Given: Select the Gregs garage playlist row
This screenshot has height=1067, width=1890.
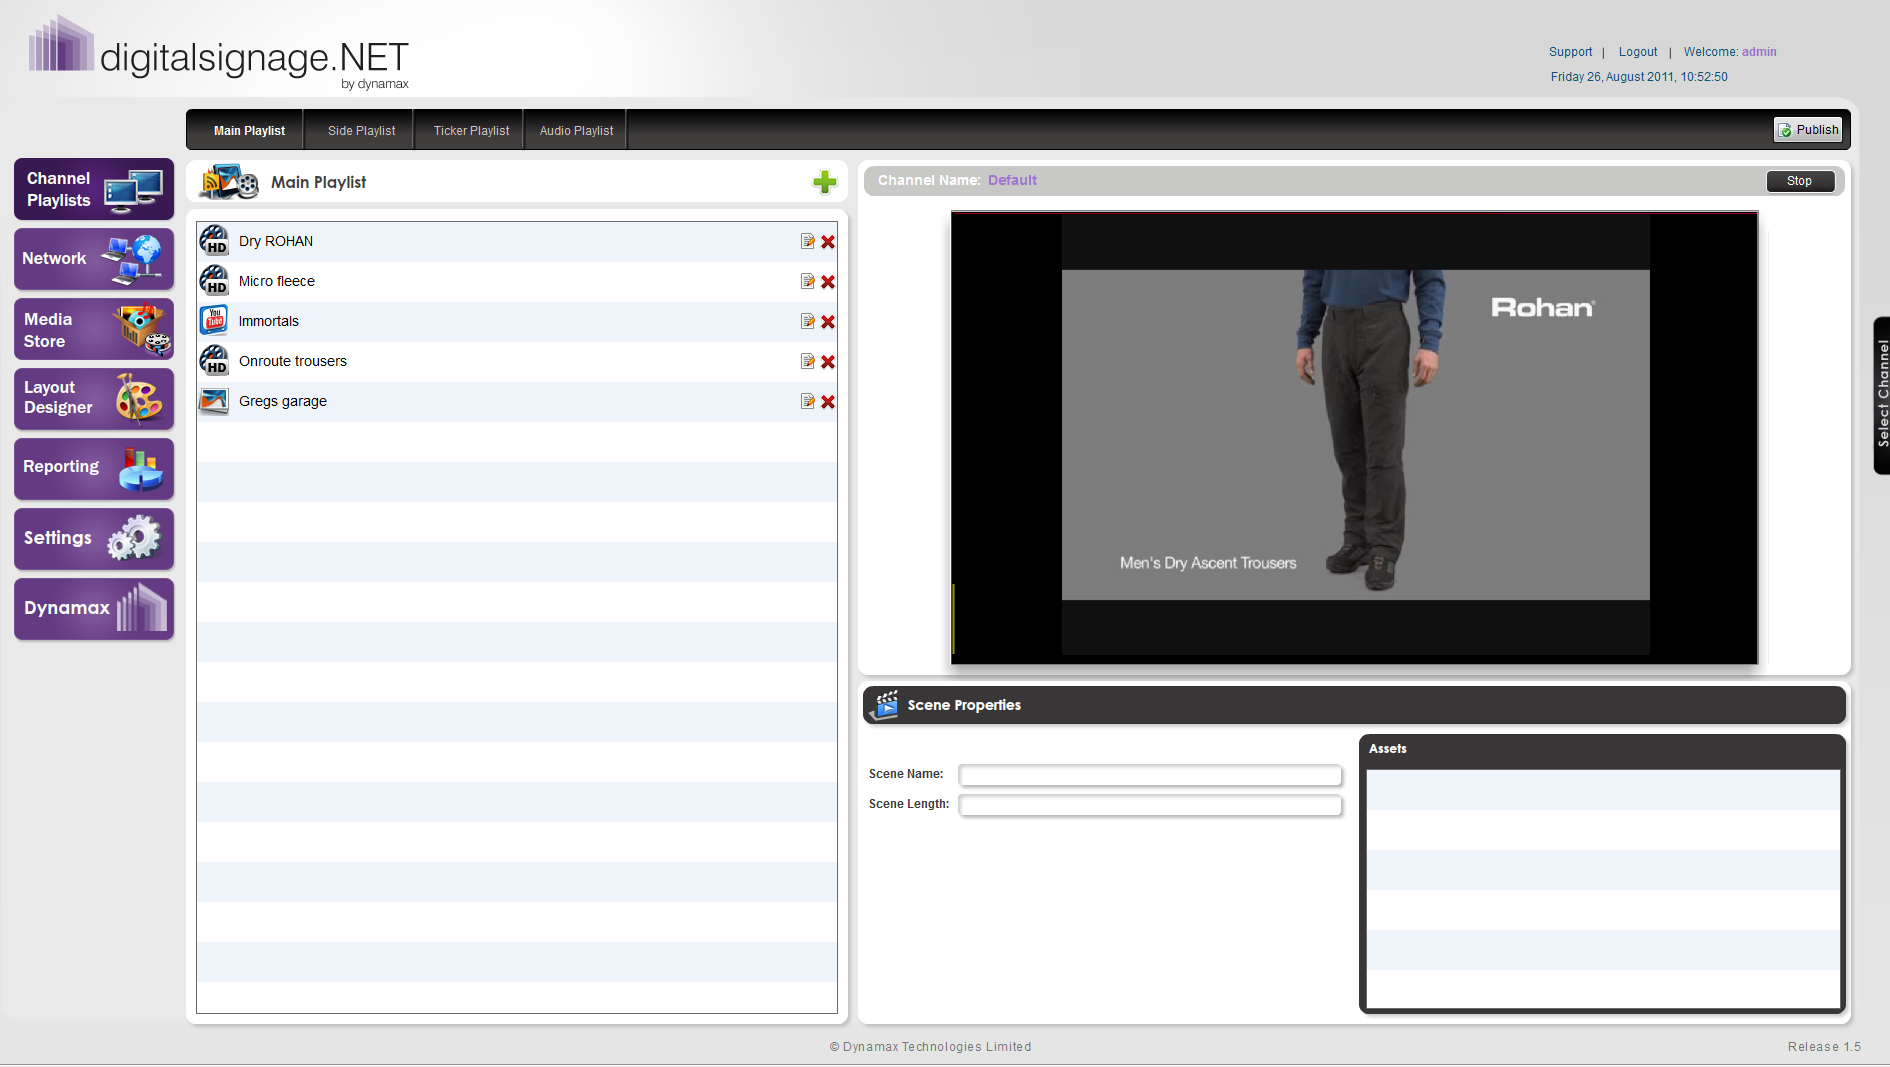Looking at the screenshot, I should (x=517, y=402).
